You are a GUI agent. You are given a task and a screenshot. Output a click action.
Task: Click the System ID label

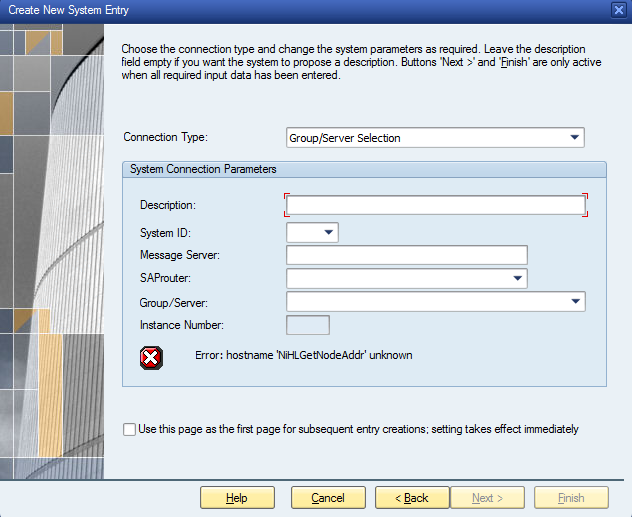coord(165,233)
